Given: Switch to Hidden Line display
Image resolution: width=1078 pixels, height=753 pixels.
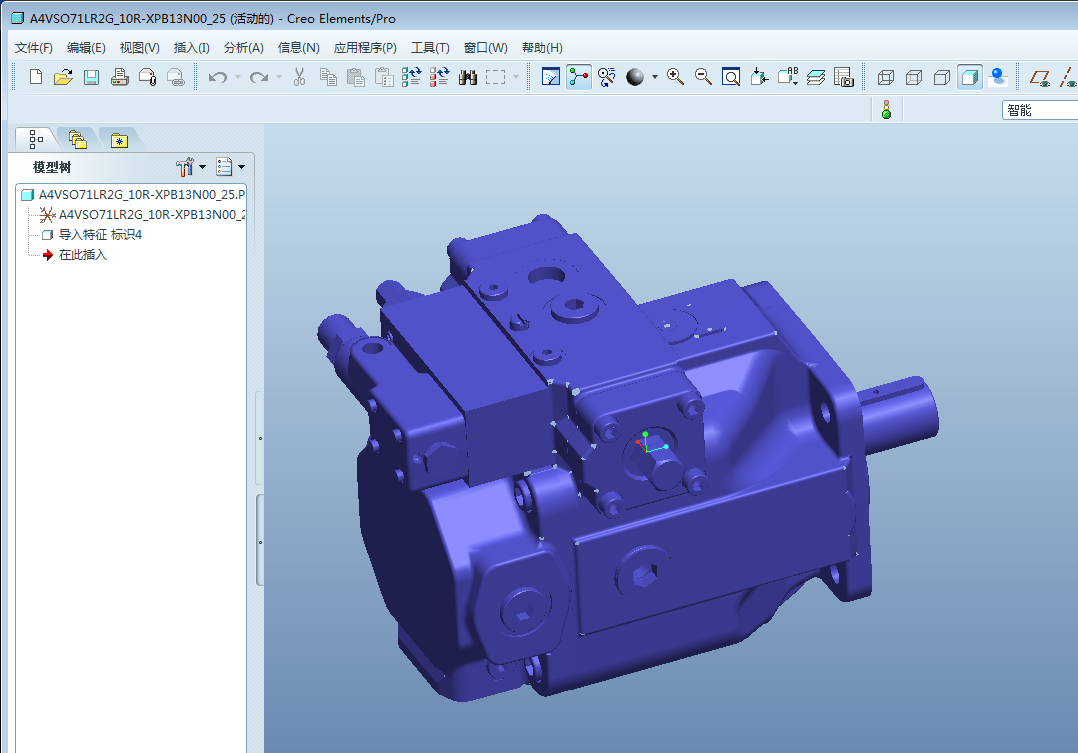Looking at the screenshot, I should coord(914,77).
